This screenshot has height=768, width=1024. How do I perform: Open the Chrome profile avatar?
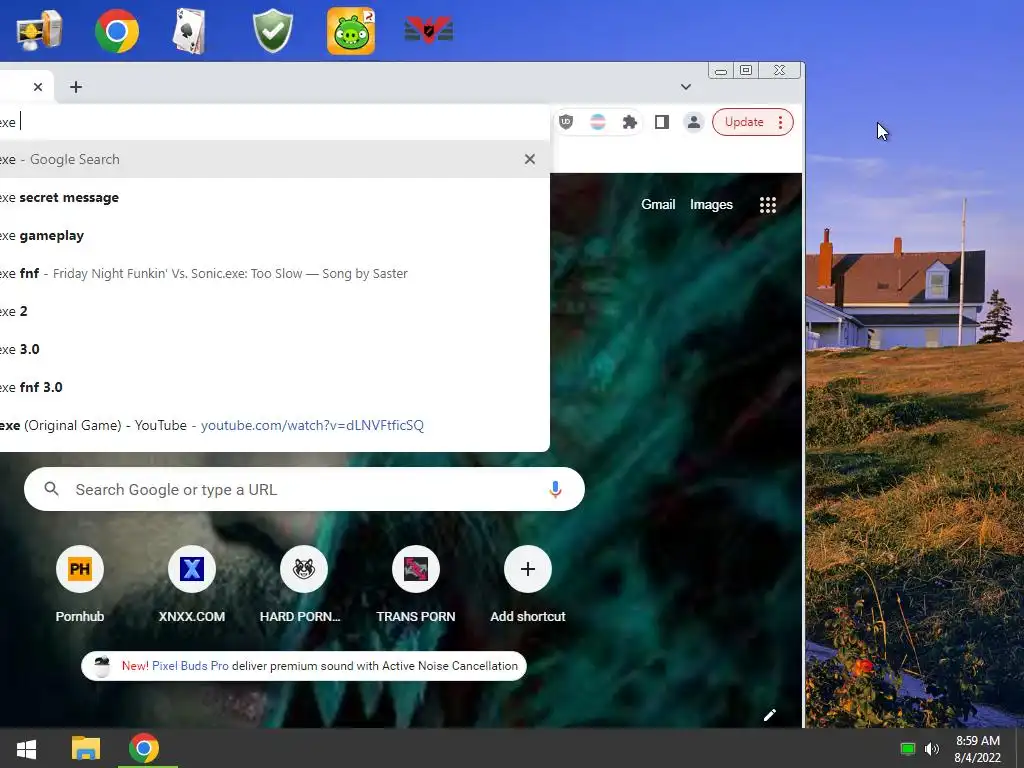[x=694, y=122]
